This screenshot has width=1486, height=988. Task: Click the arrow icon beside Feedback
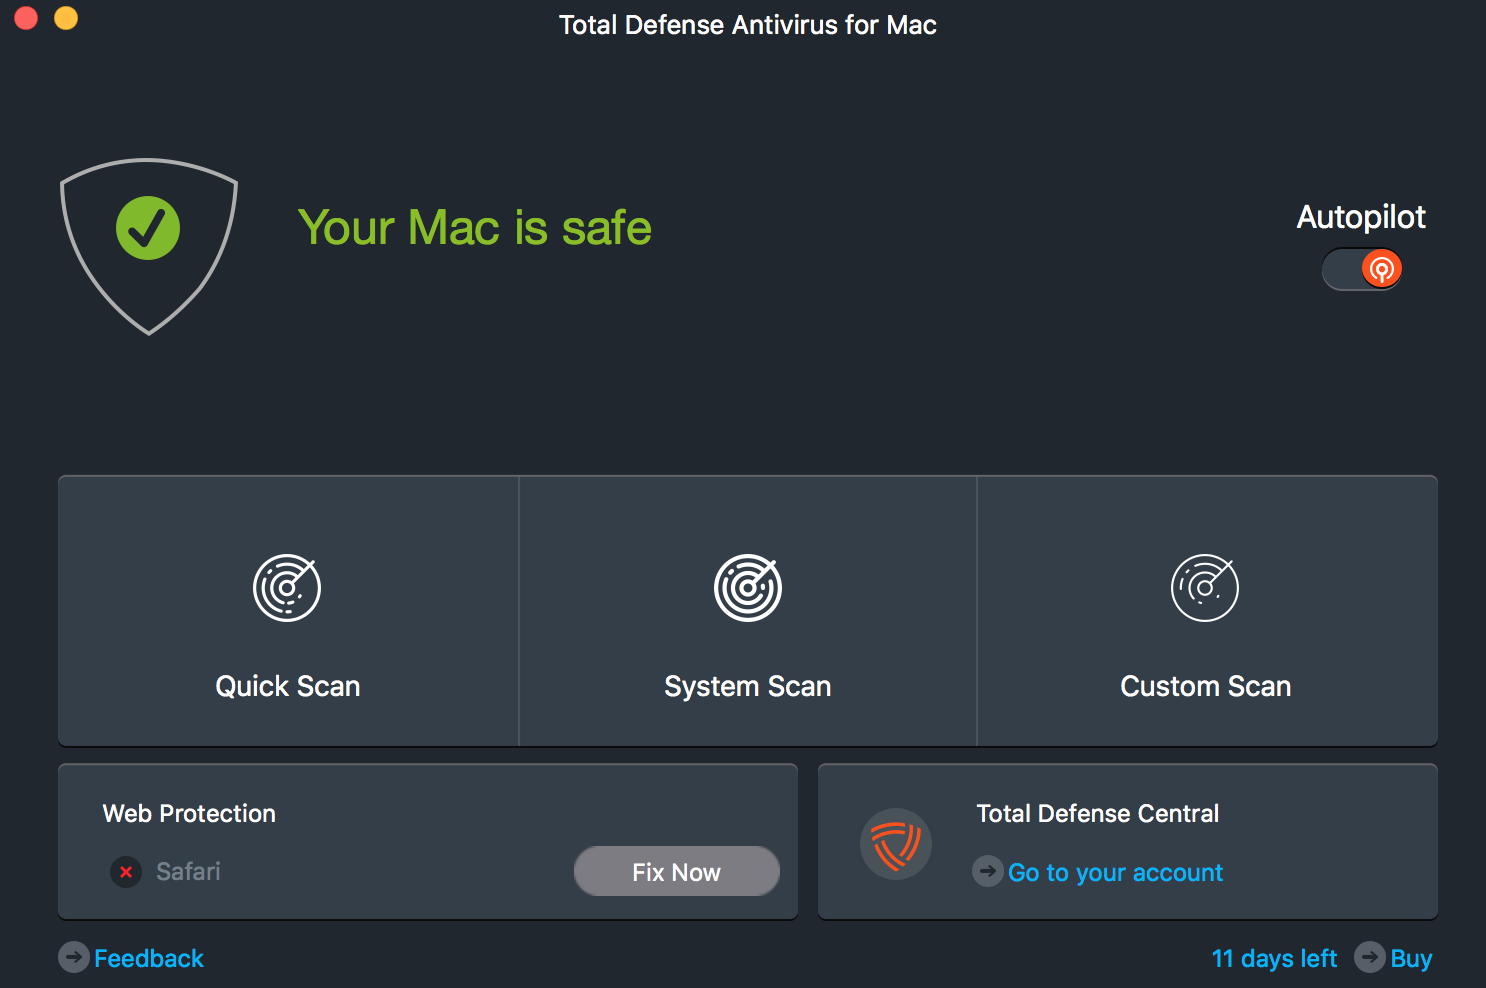(74, 957)
